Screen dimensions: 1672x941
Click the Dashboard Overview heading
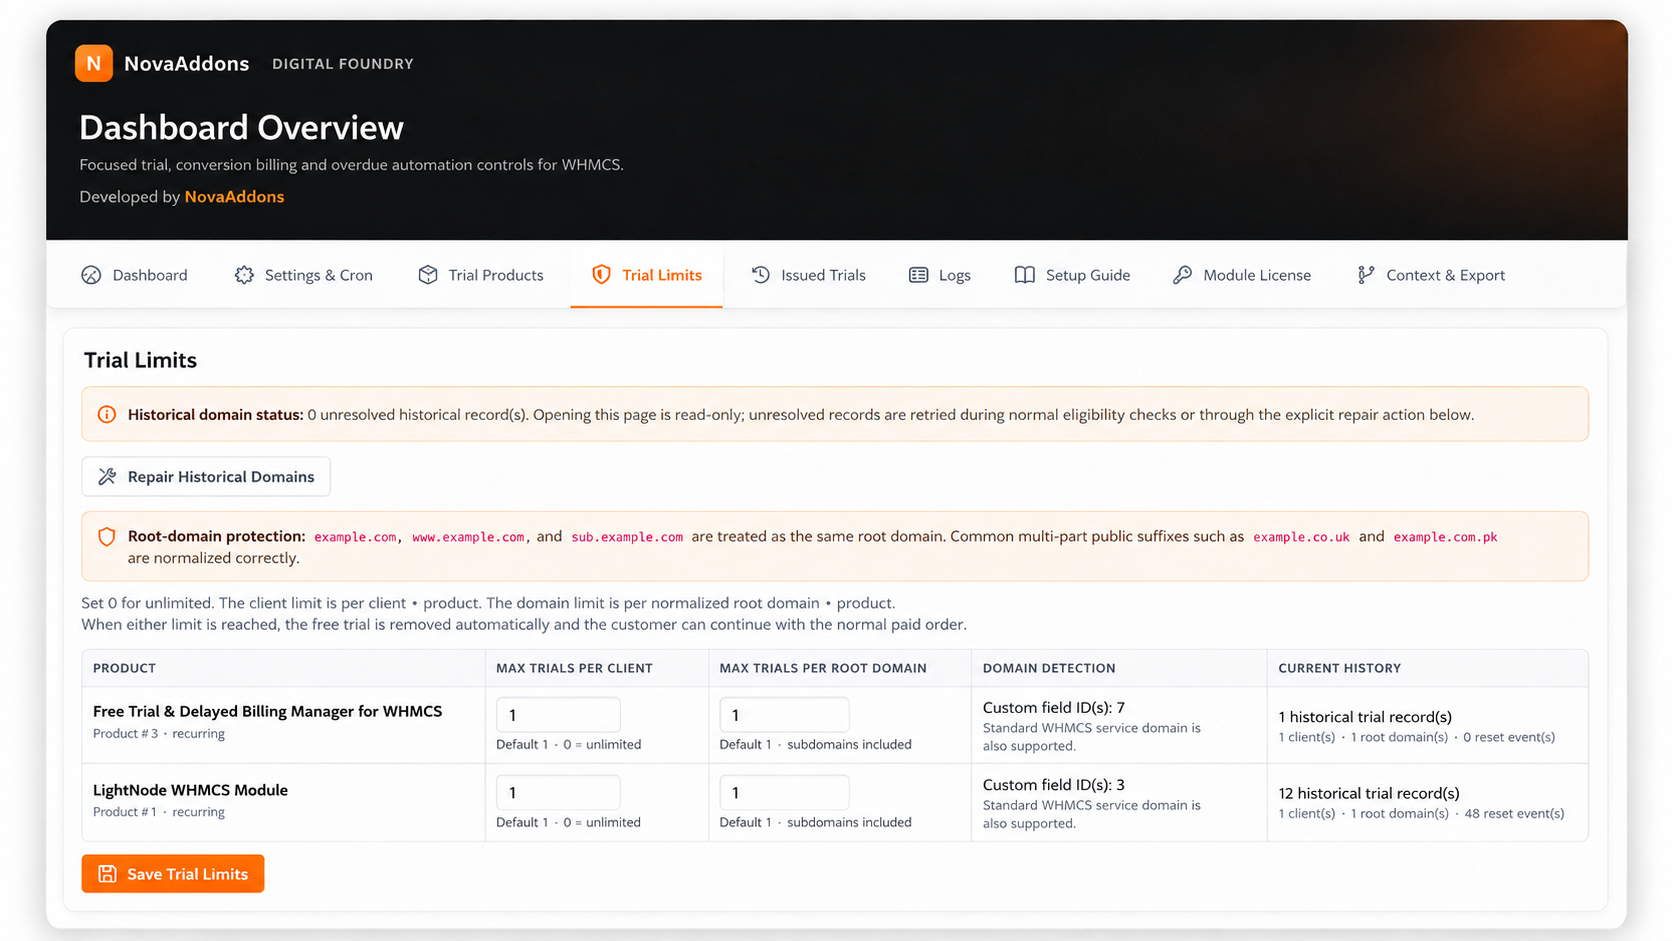click(241, 128)
